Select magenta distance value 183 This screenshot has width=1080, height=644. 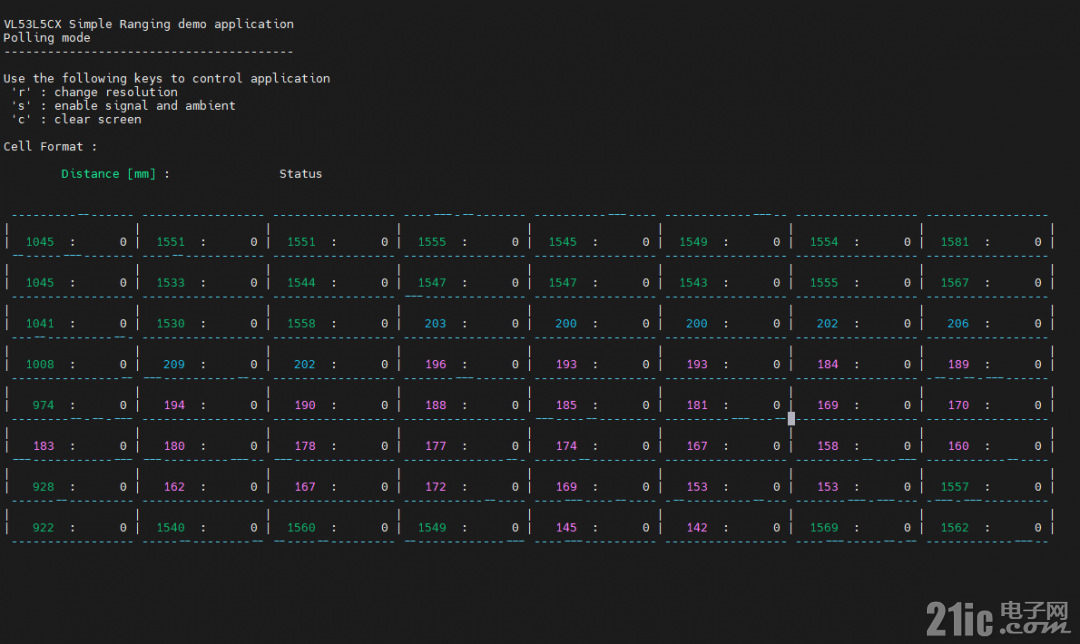click(x=43, y=446)
